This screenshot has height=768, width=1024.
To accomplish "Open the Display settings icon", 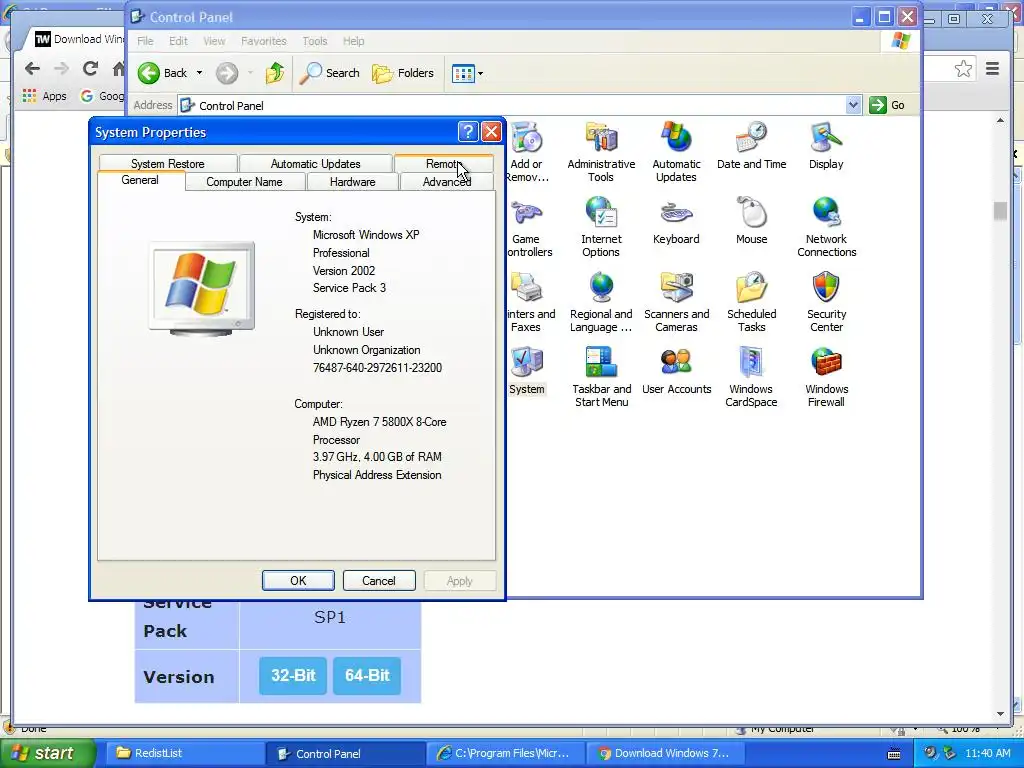I will pos(826,145).
